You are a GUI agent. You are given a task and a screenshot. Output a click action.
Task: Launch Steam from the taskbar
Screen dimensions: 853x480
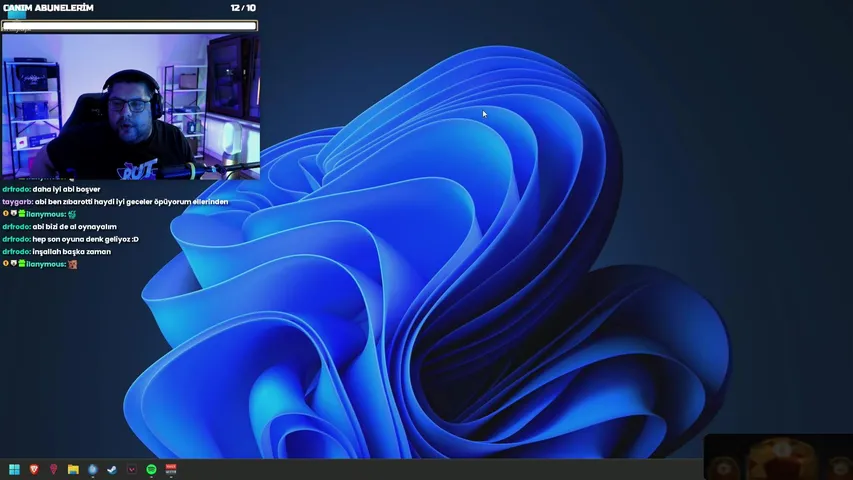coord(112,469)
